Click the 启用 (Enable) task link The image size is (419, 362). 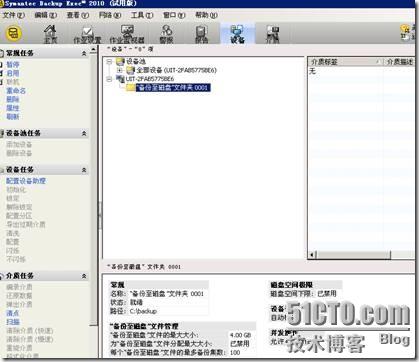coord(13,73)
